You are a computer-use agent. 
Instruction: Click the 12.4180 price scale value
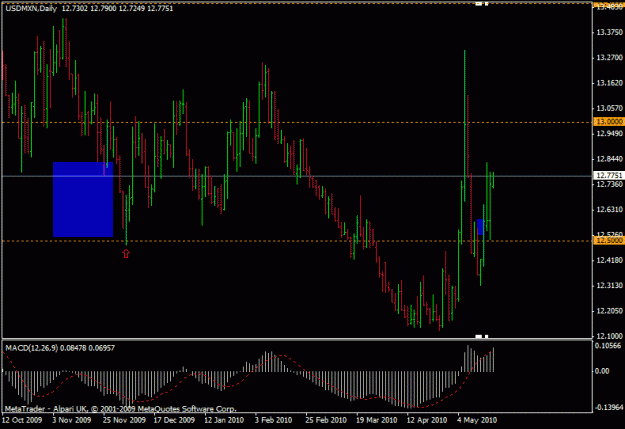click(609, 260)
